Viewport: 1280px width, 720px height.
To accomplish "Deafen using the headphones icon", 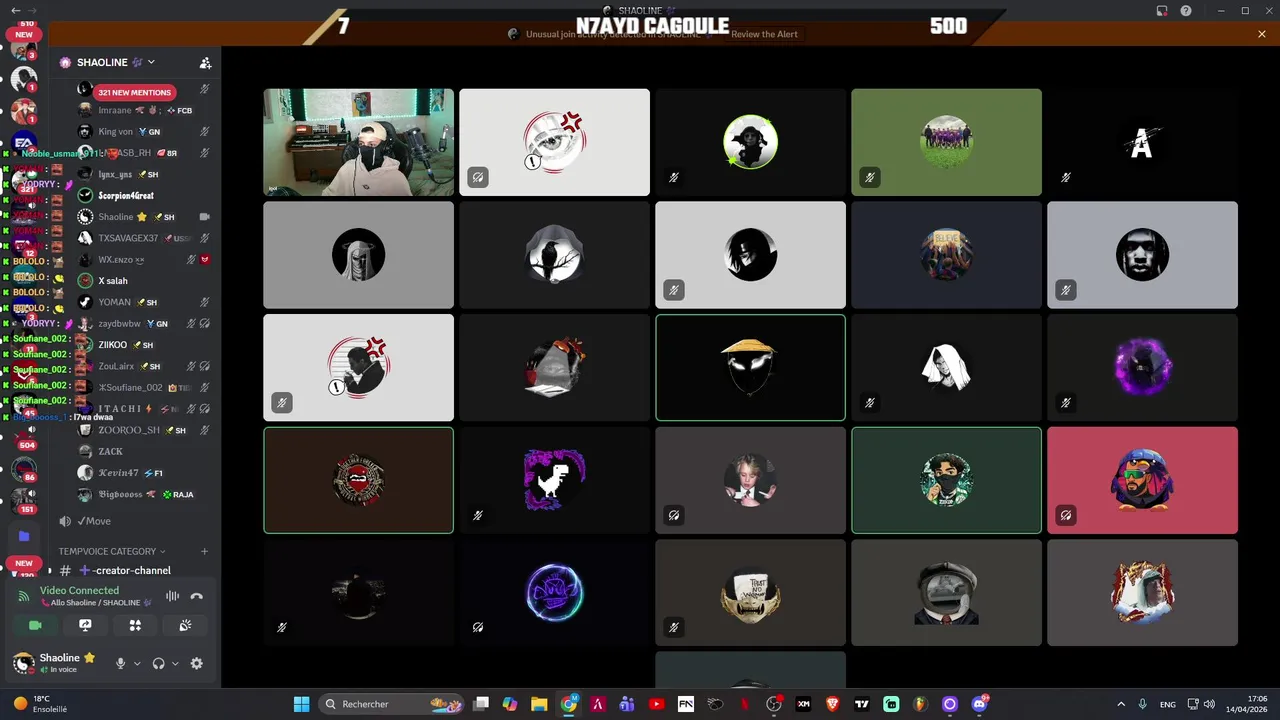I will [158, 663].
